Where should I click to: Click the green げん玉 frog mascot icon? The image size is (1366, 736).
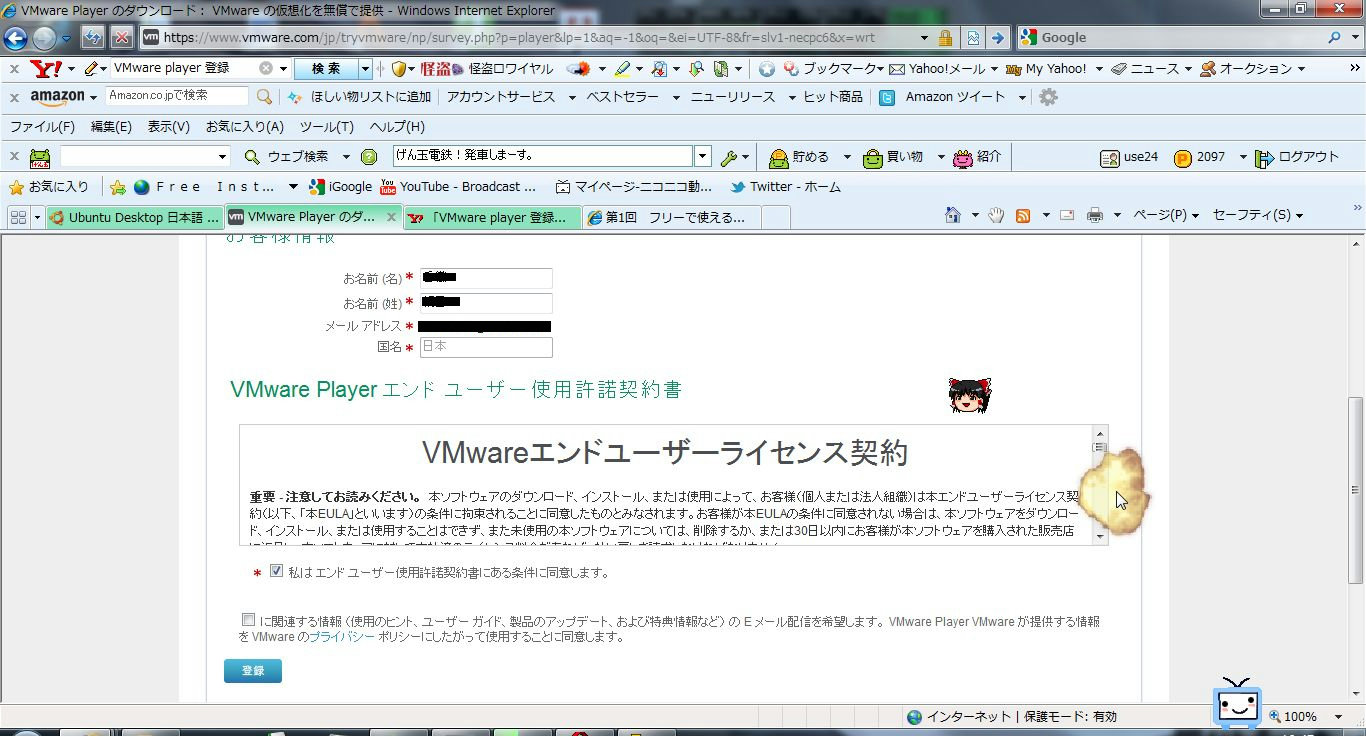coord(40,157)
